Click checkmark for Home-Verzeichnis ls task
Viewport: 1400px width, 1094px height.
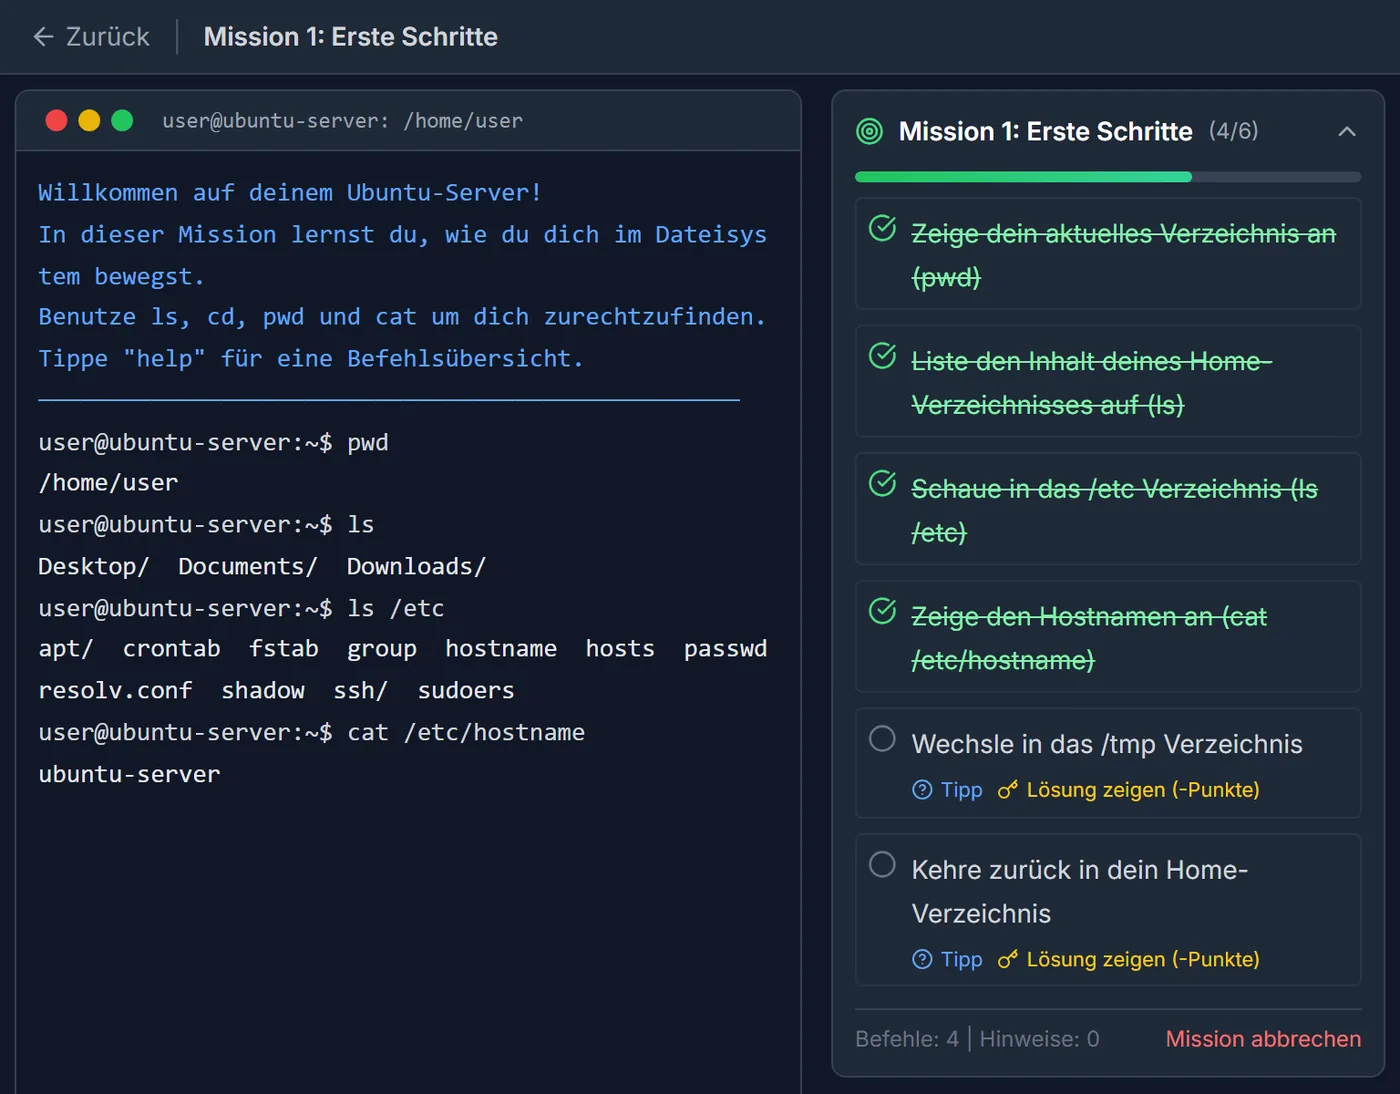pos(882,355)
